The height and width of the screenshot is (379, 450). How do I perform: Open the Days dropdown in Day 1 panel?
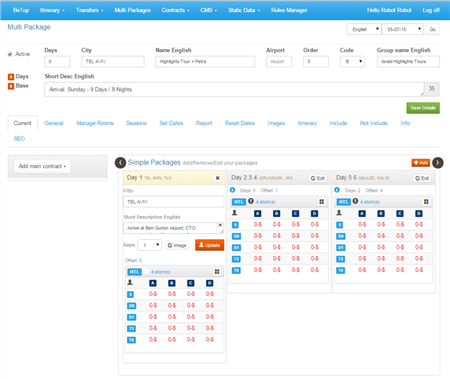point(150,245)
